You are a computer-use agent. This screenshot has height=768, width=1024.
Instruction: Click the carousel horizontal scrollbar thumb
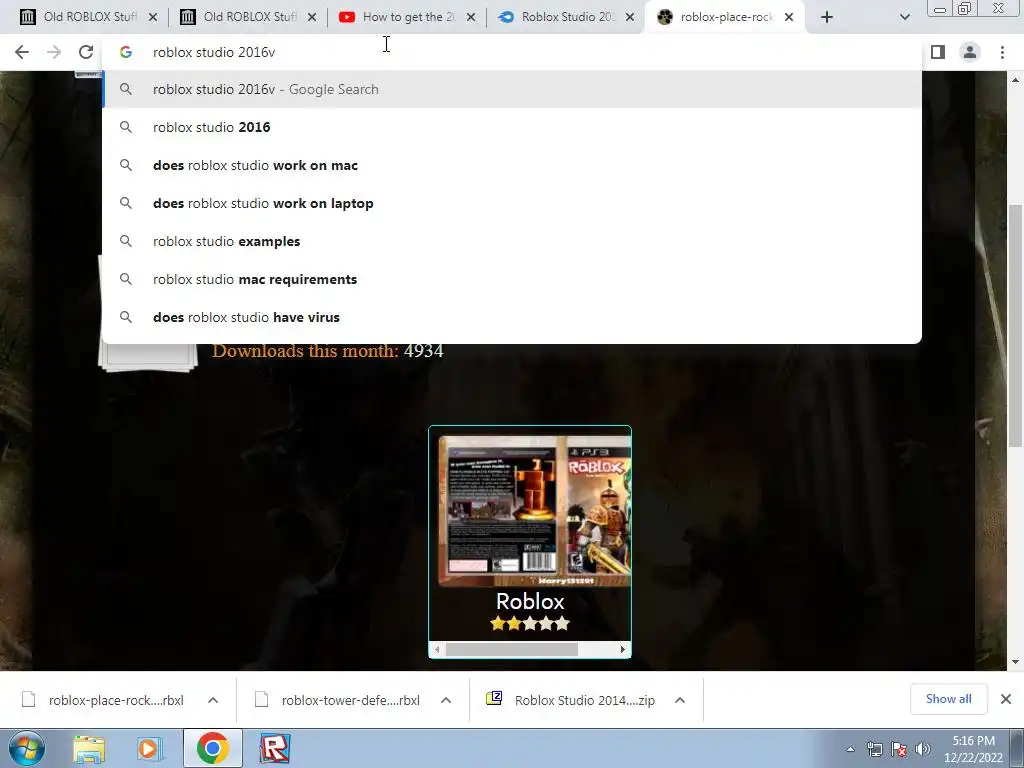tap(511, 649)
